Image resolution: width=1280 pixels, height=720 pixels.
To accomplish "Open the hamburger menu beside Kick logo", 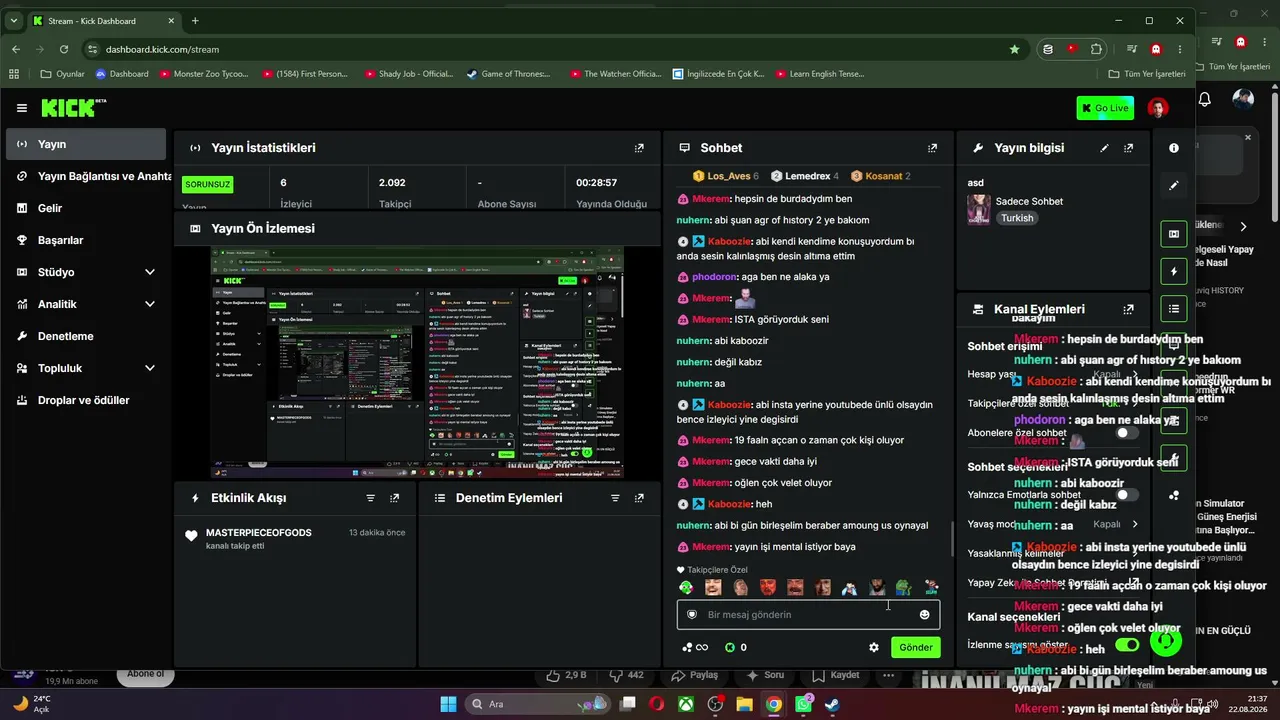I will coord(22,108).
